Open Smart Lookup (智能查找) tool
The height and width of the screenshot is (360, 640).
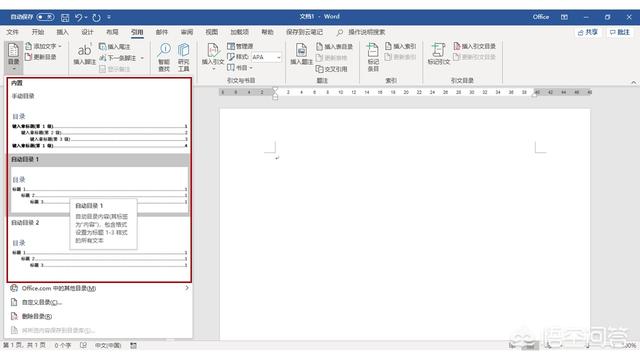[164, 50]
